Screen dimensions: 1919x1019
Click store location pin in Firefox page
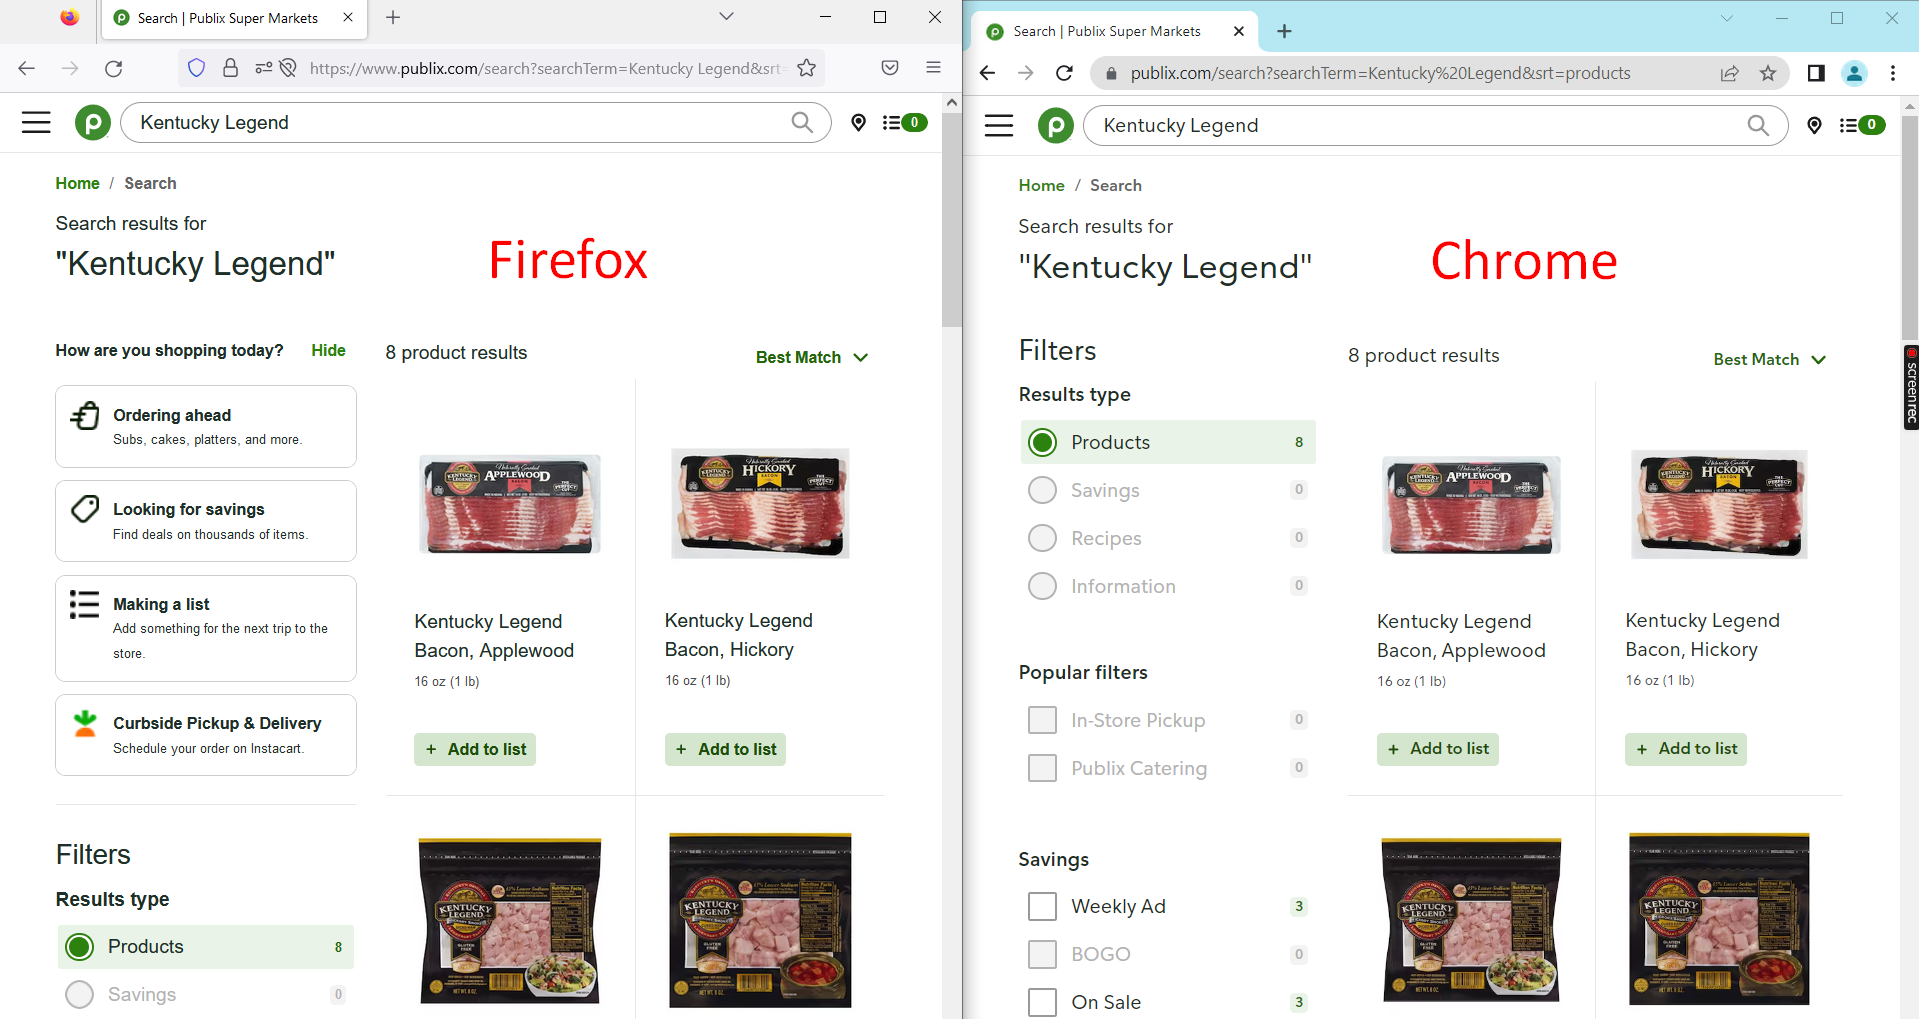pyautogui.click(x=858, y=122)
